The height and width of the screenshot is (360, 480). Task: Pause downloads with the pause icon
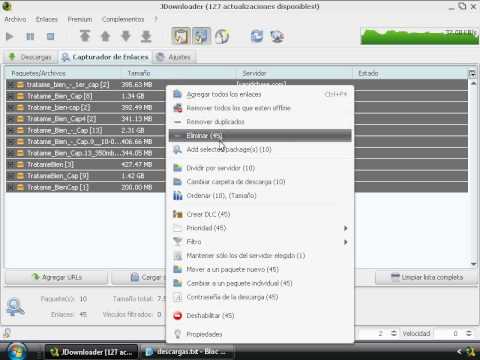30,36
